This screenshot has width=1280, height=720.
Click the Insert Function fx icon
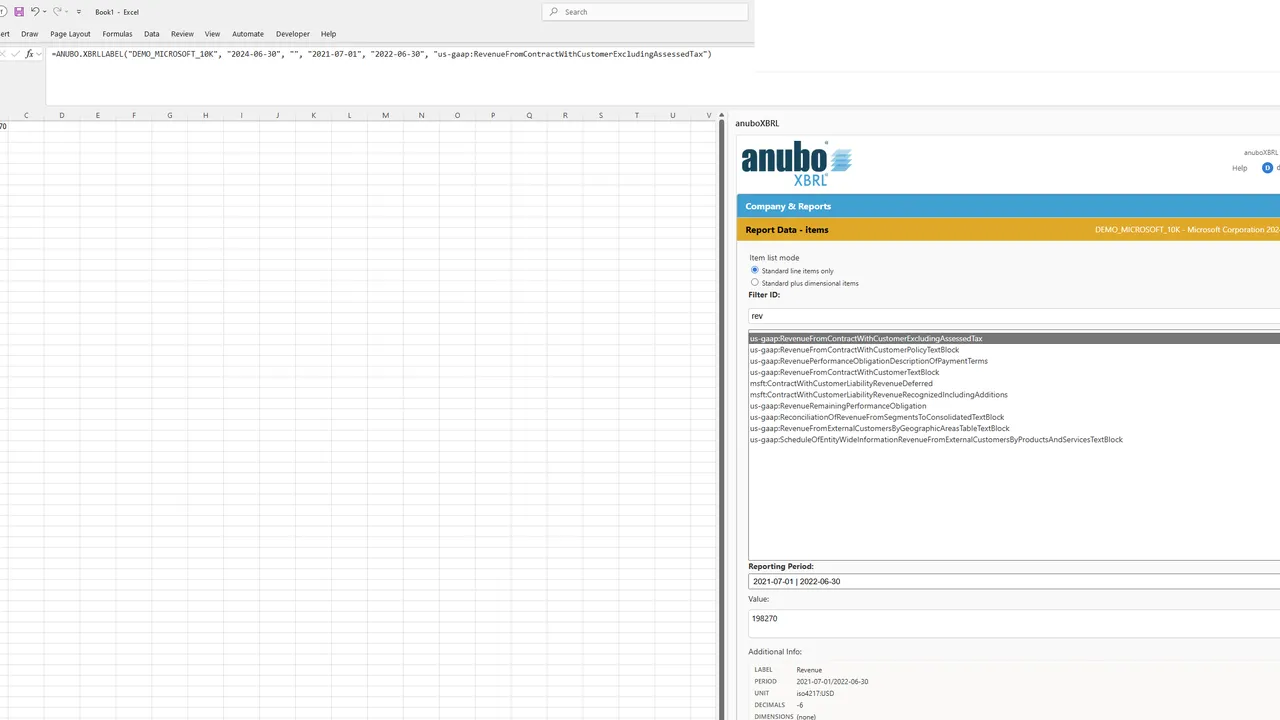[x=29, y=54]
